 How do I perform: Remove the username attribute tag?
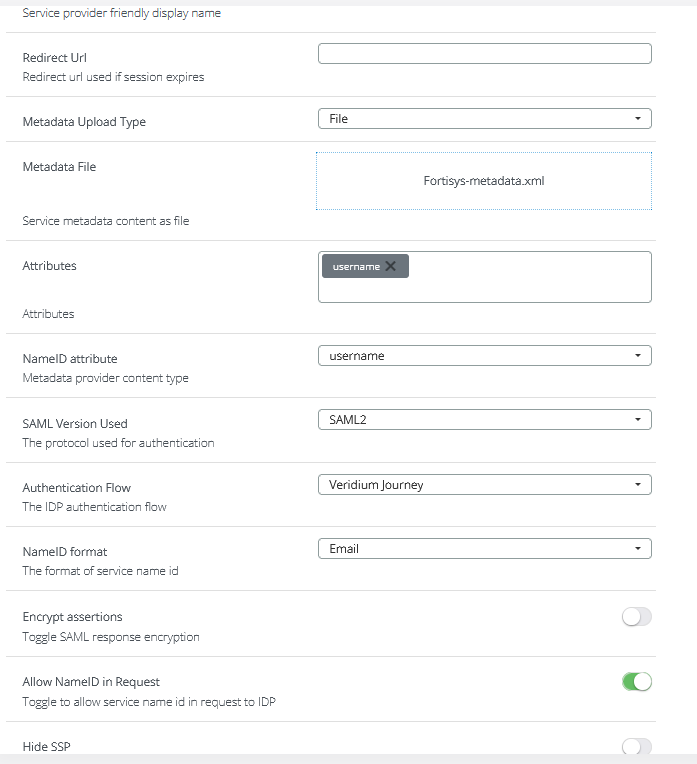click(x=391, y=266)
